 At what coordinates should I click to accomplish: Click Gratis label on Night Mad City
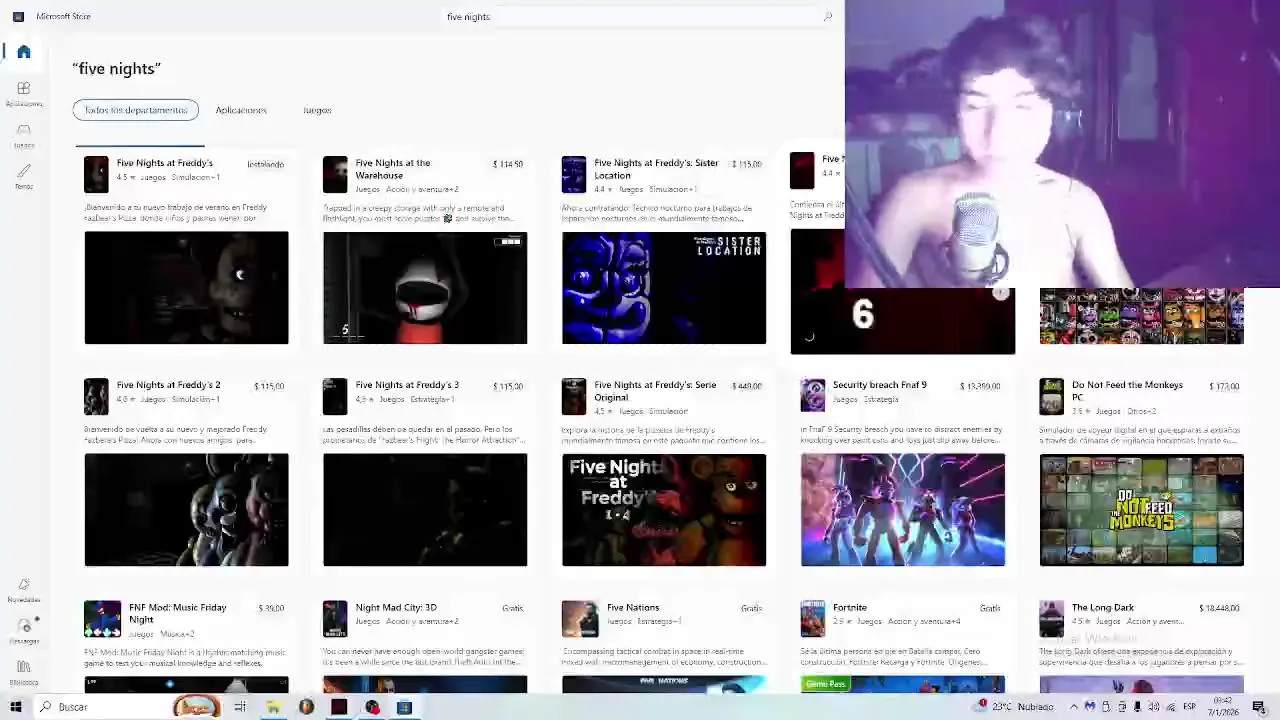[x=513, y=608]
